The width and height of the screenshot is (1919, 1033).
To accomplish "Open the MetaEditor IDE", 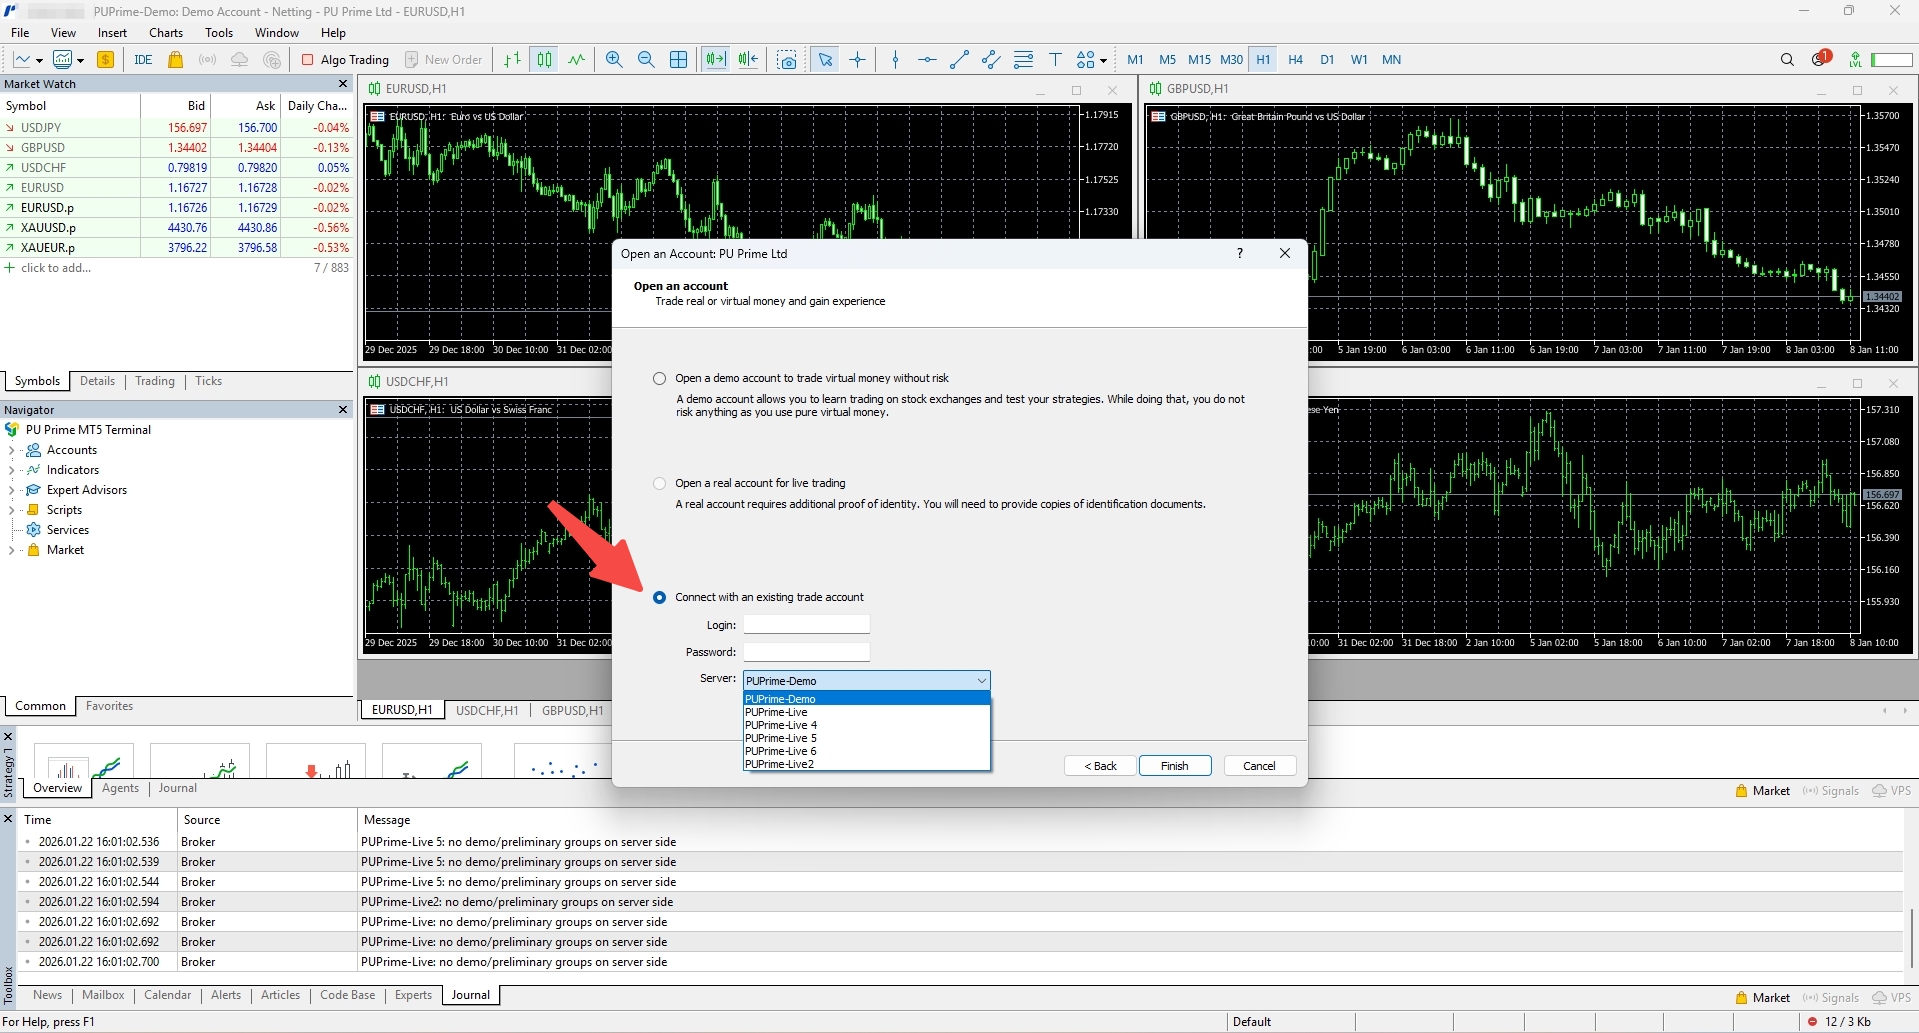I will point(143,60).
